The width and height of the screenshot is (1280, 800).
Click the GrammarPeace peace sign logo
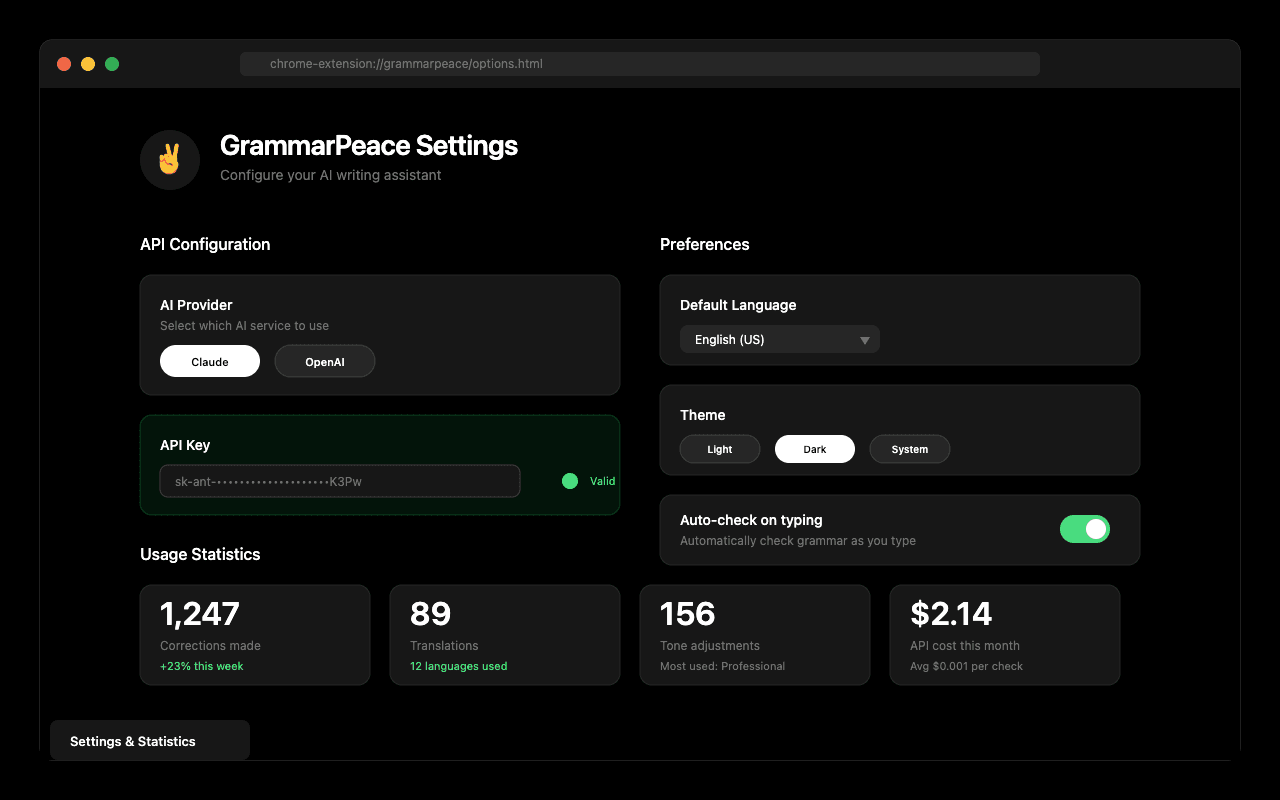pyautogui.click(x=169, y=159)
